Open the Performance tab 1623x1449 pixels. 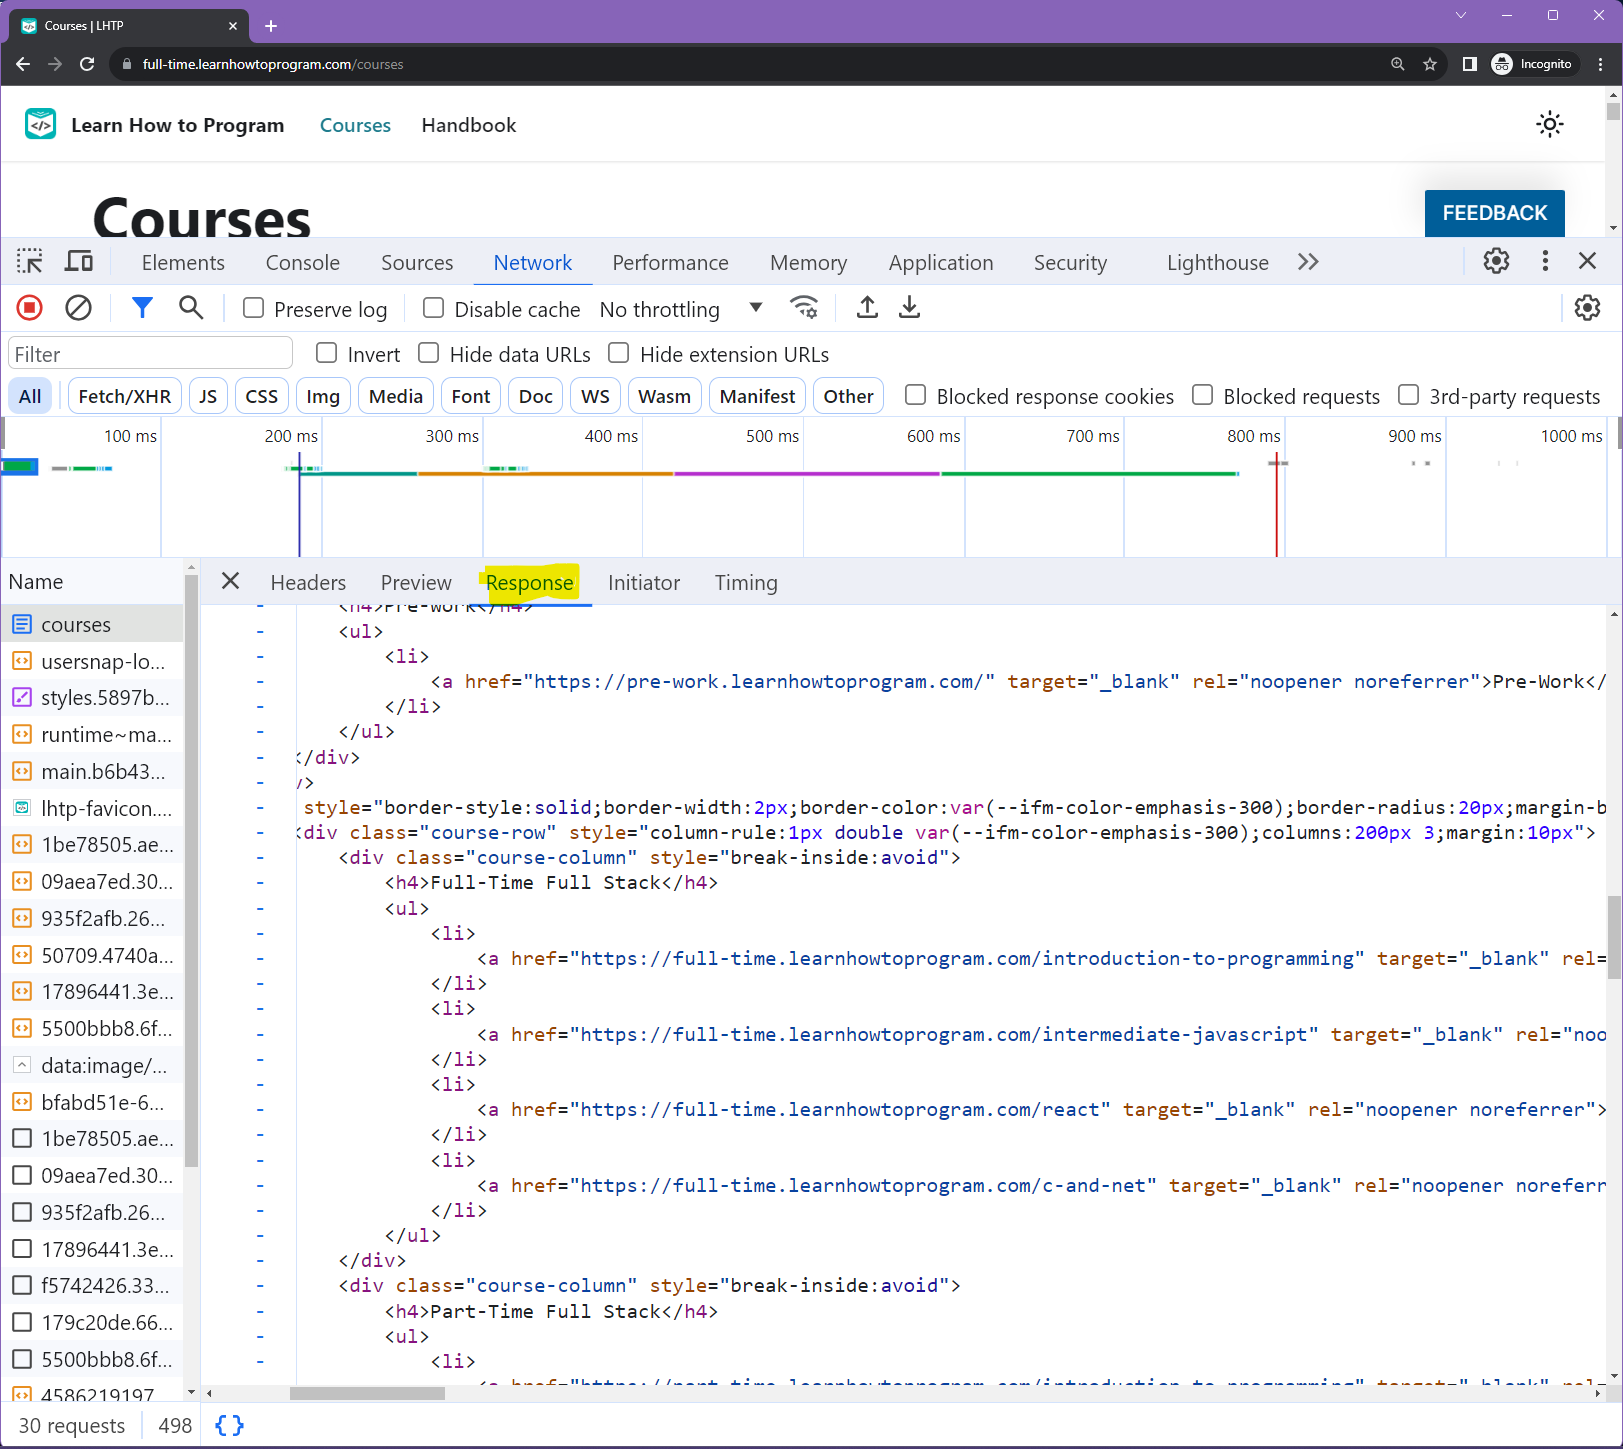pyautogui.click(x=671, y=262)
